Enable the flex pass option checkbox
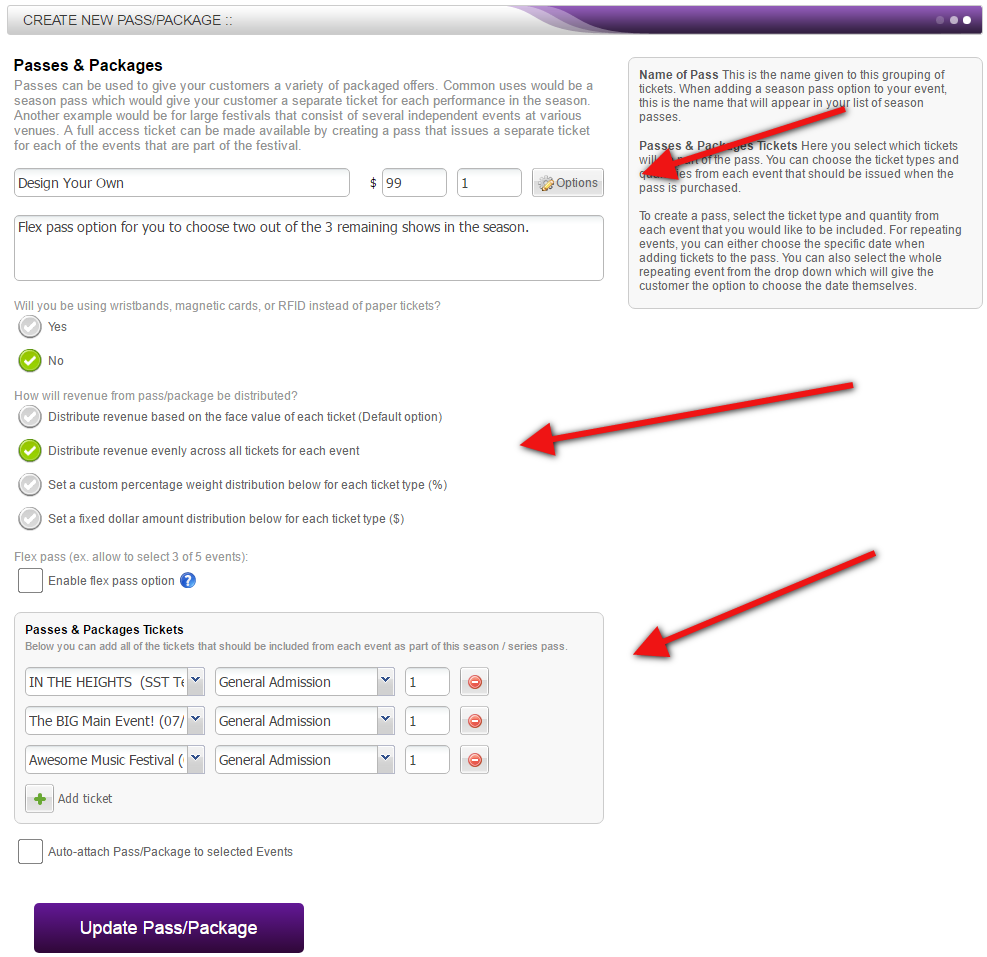Image resolution: width=987 pixels, height=957 pixels. point(30,580)
